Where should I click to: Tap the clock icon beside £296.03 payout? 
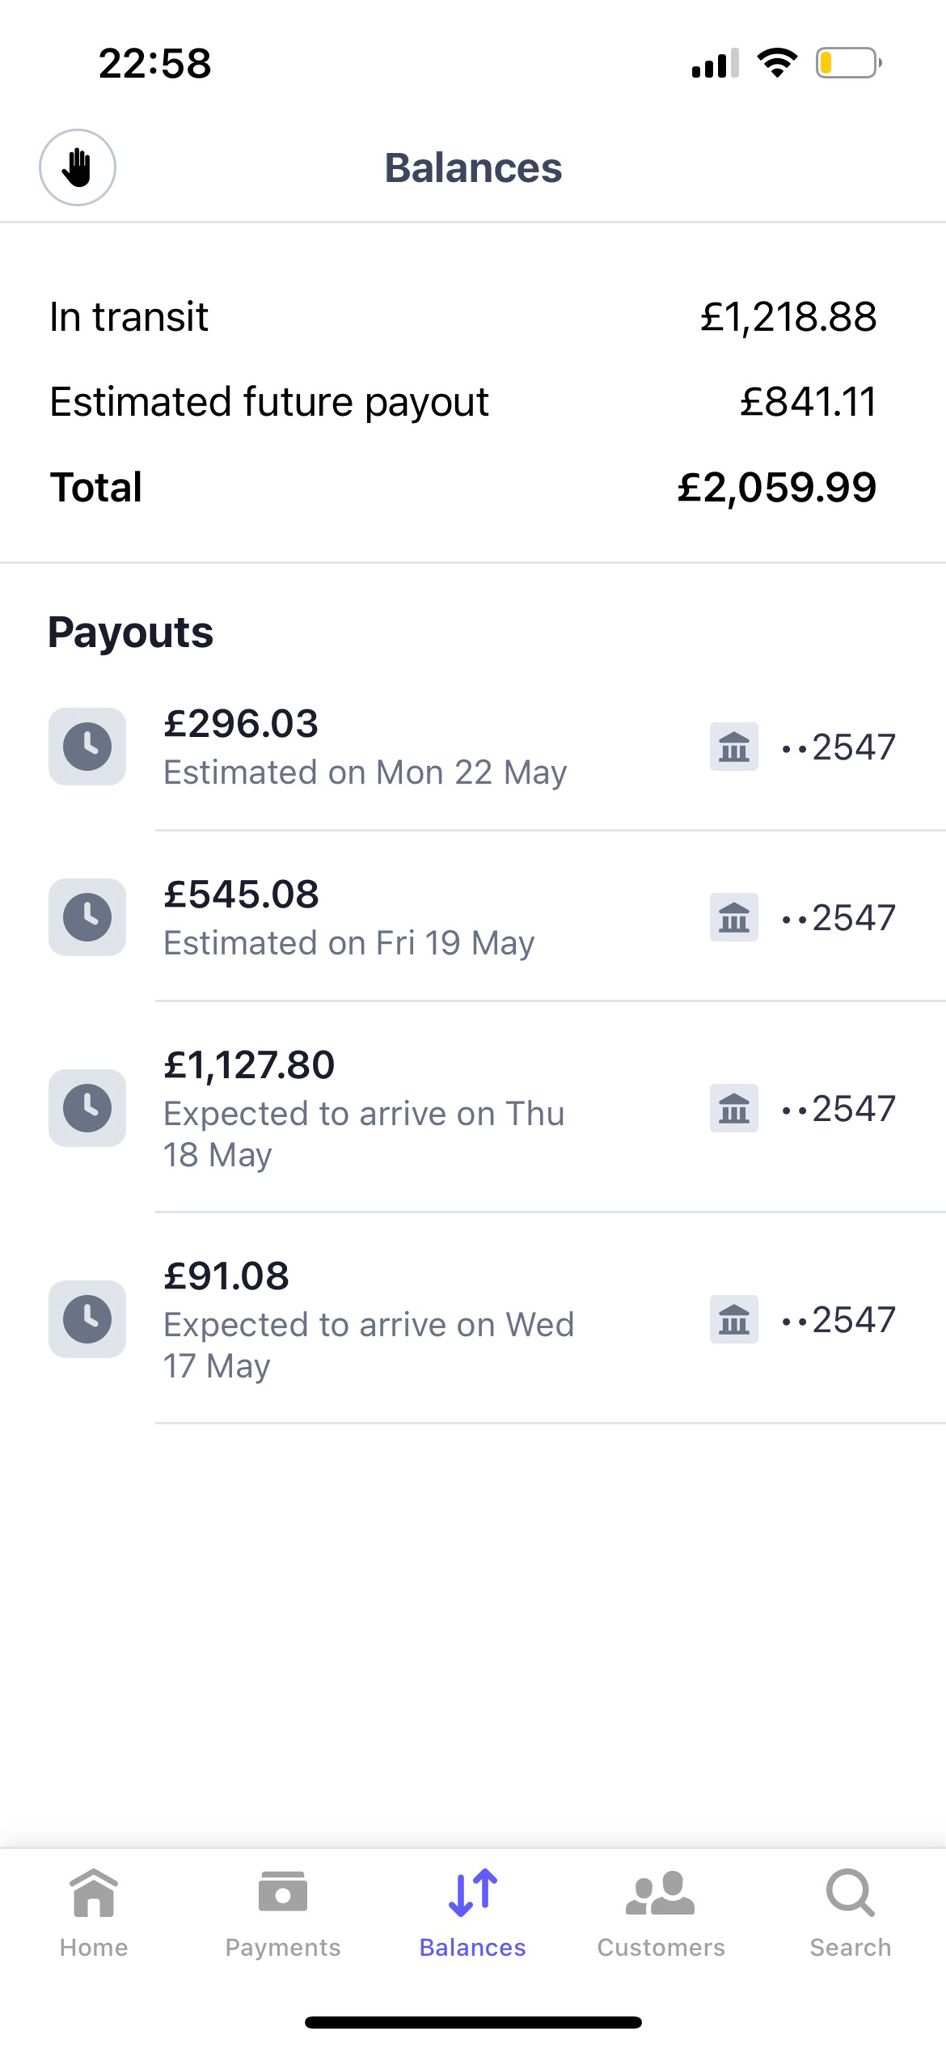coord(87,747)
